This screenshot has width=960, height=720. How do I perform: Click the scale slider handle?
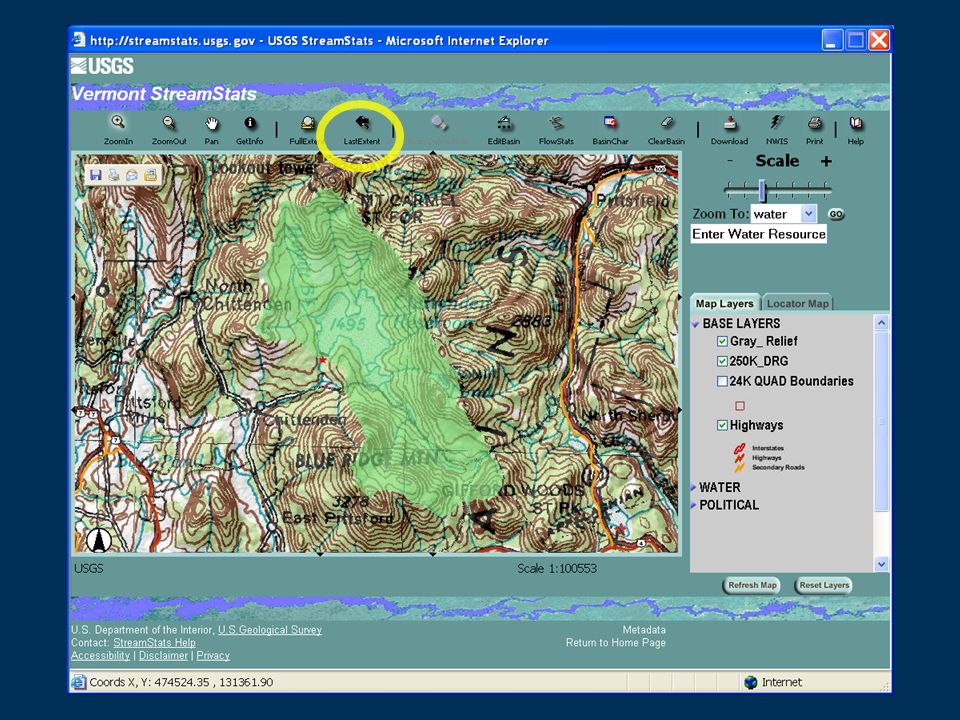click(762, 190)
